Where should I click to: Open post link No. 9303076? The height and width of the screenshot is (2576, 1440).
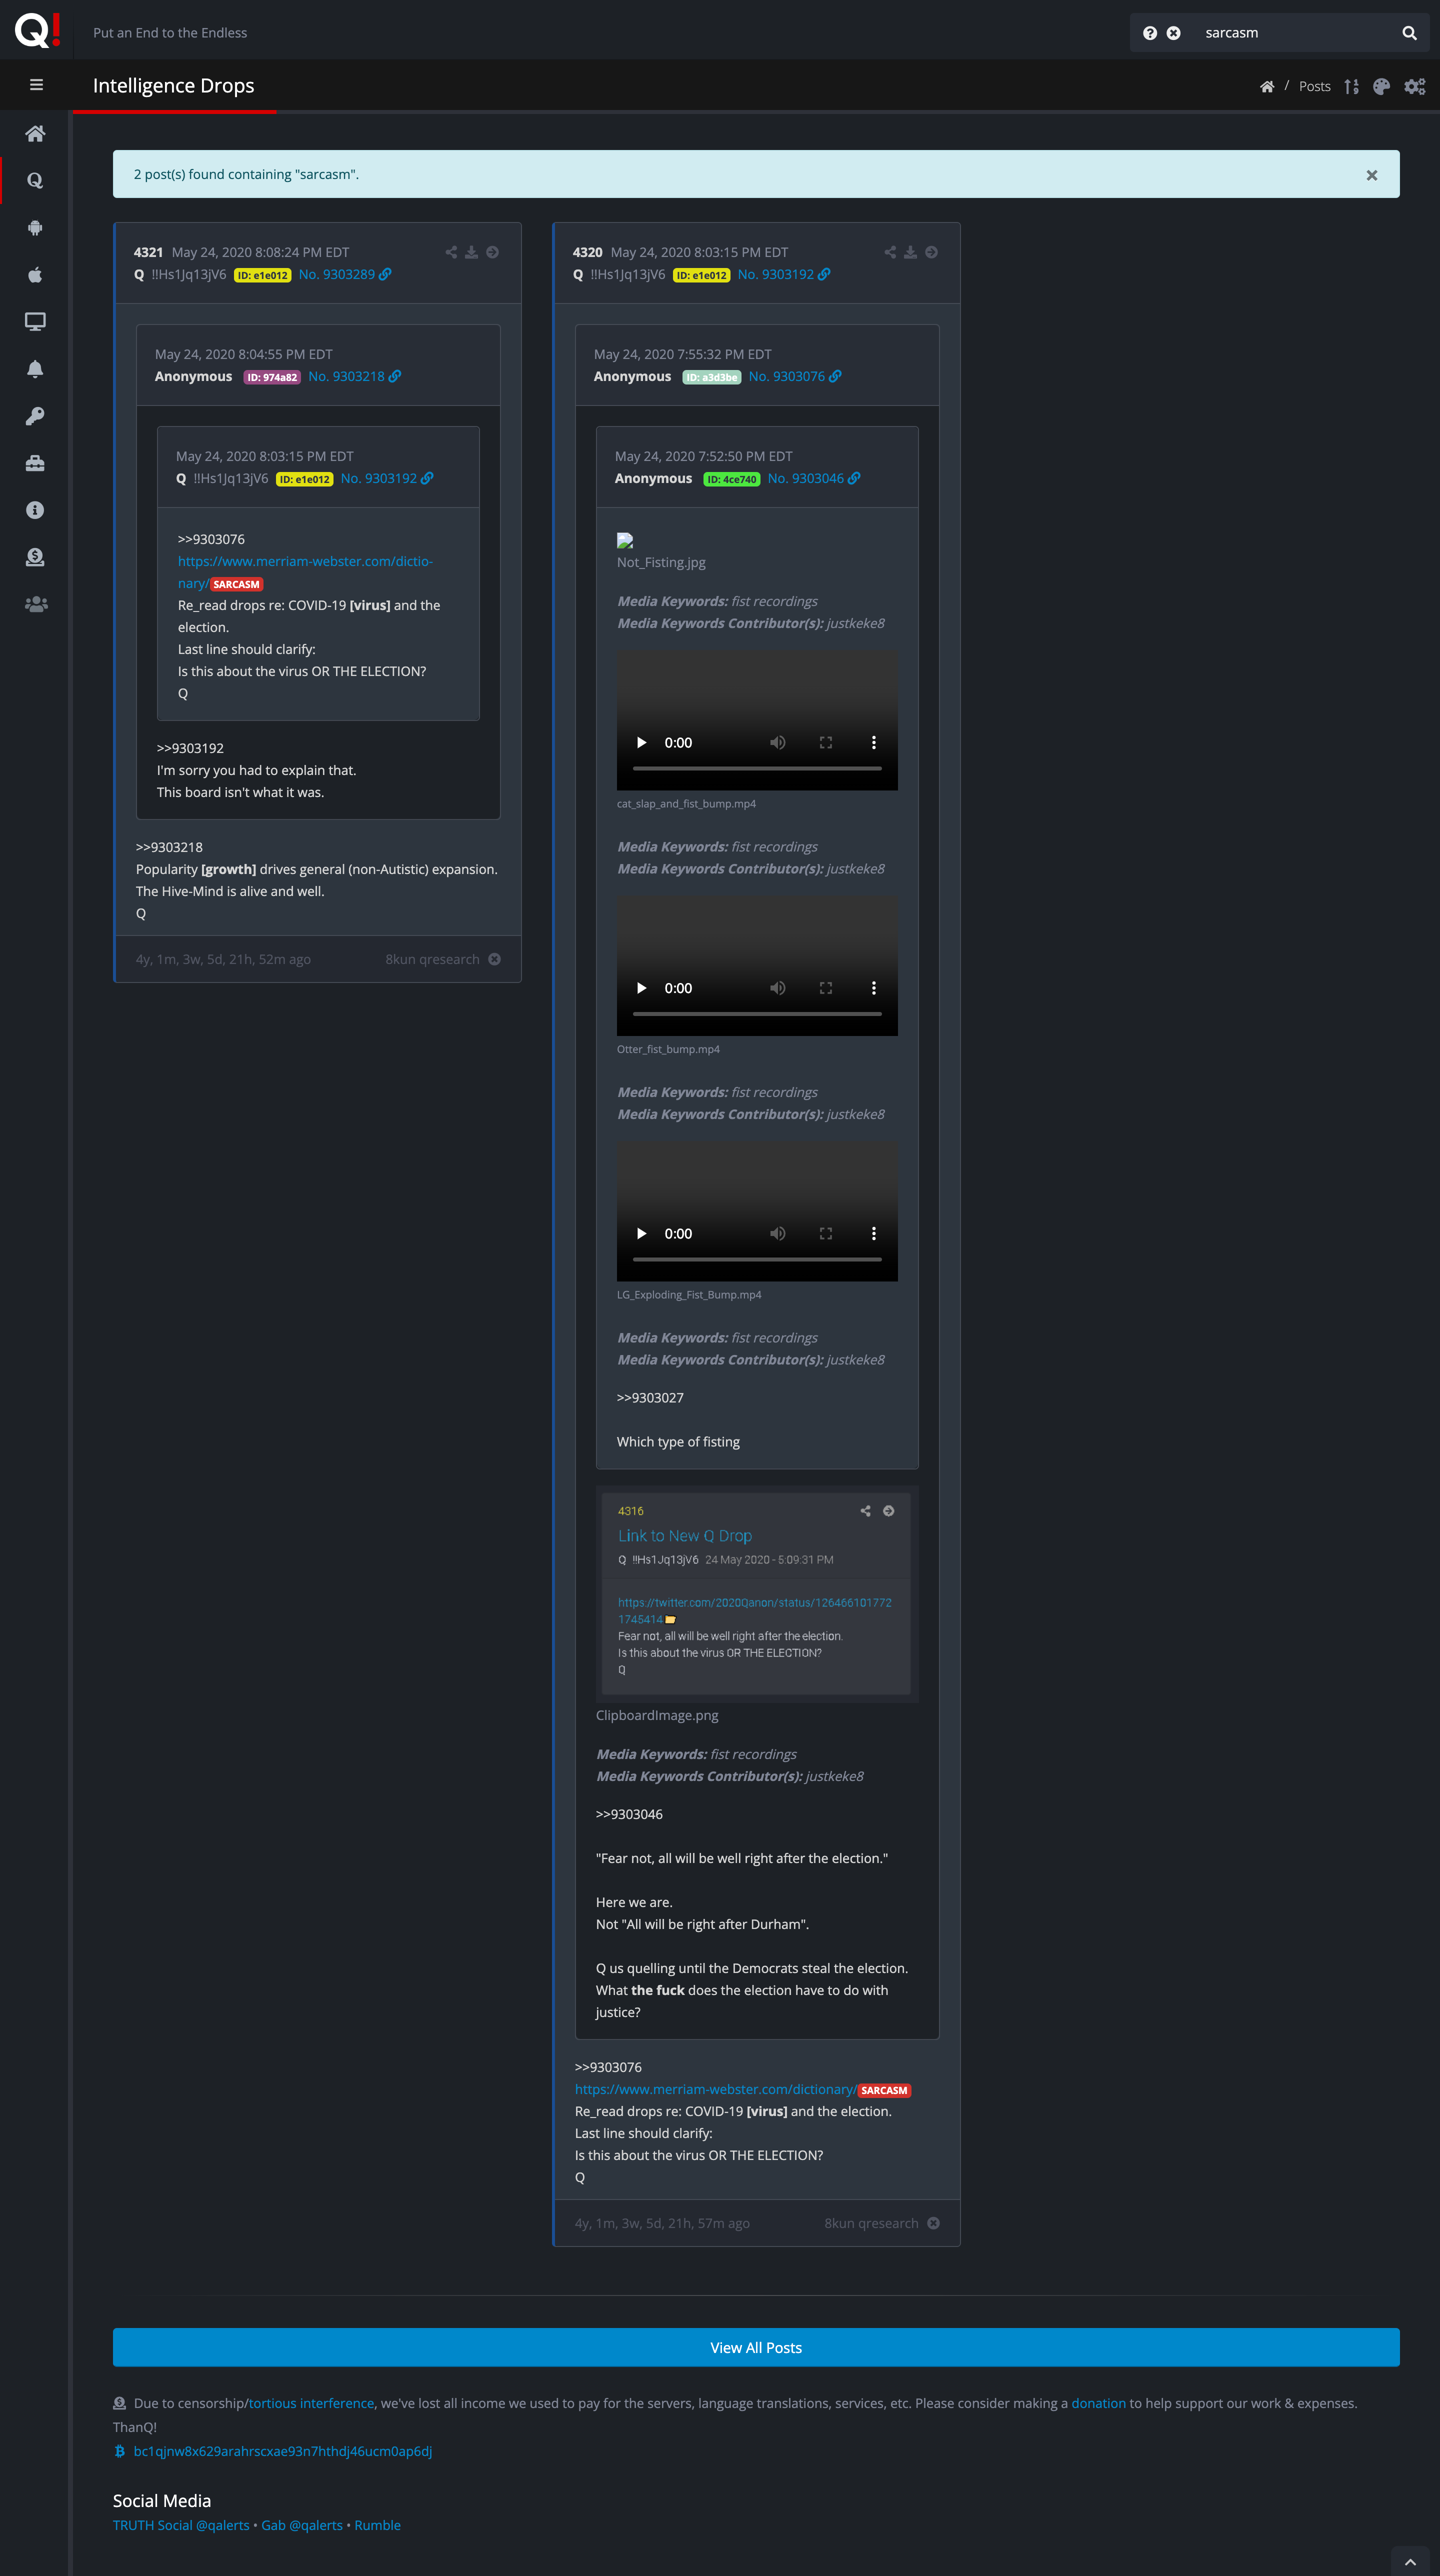coord(794,376)
